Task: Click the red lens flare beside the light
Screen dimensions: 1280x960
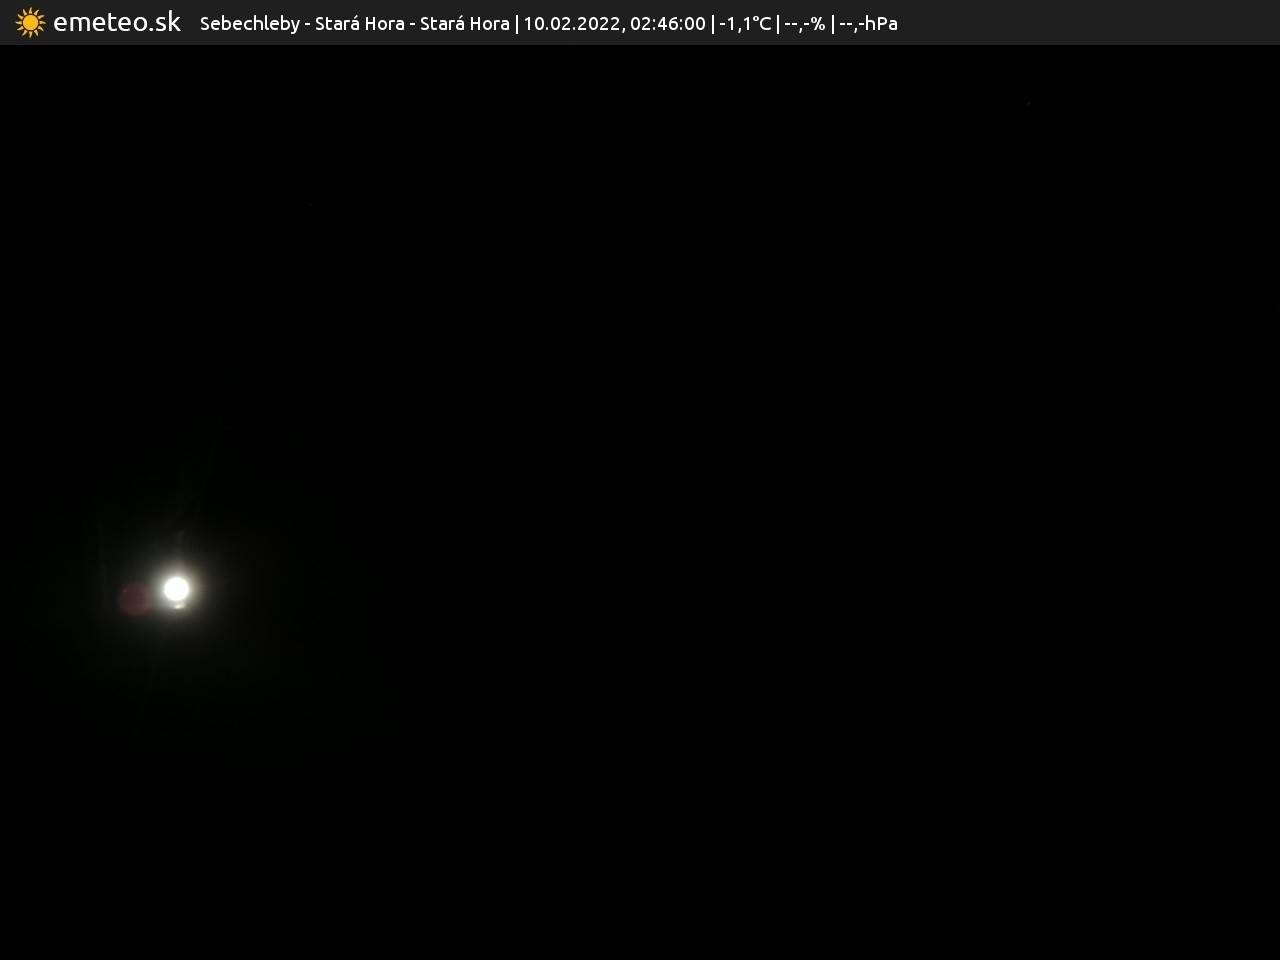Action: [x=134, y=599]
